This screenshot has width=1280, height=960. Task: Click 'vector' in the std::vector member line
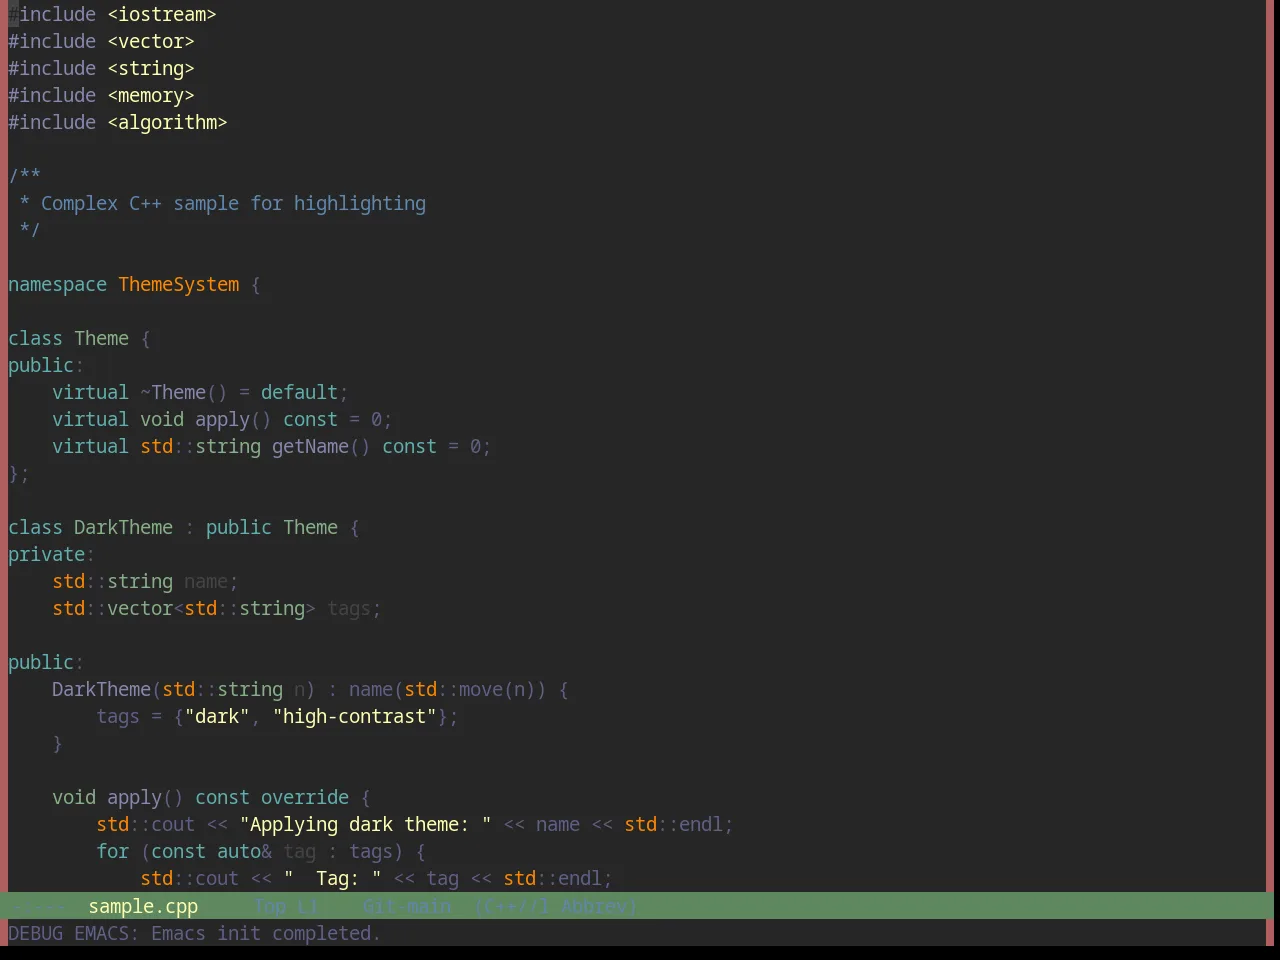pyautogui.click(x=140, y=608)
